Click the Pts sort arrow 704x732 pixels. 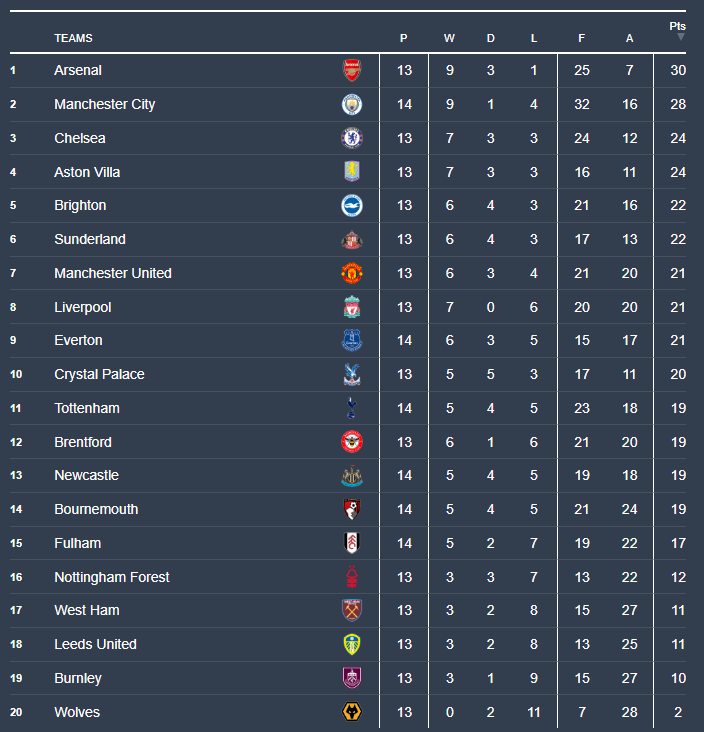click(680, 38)
